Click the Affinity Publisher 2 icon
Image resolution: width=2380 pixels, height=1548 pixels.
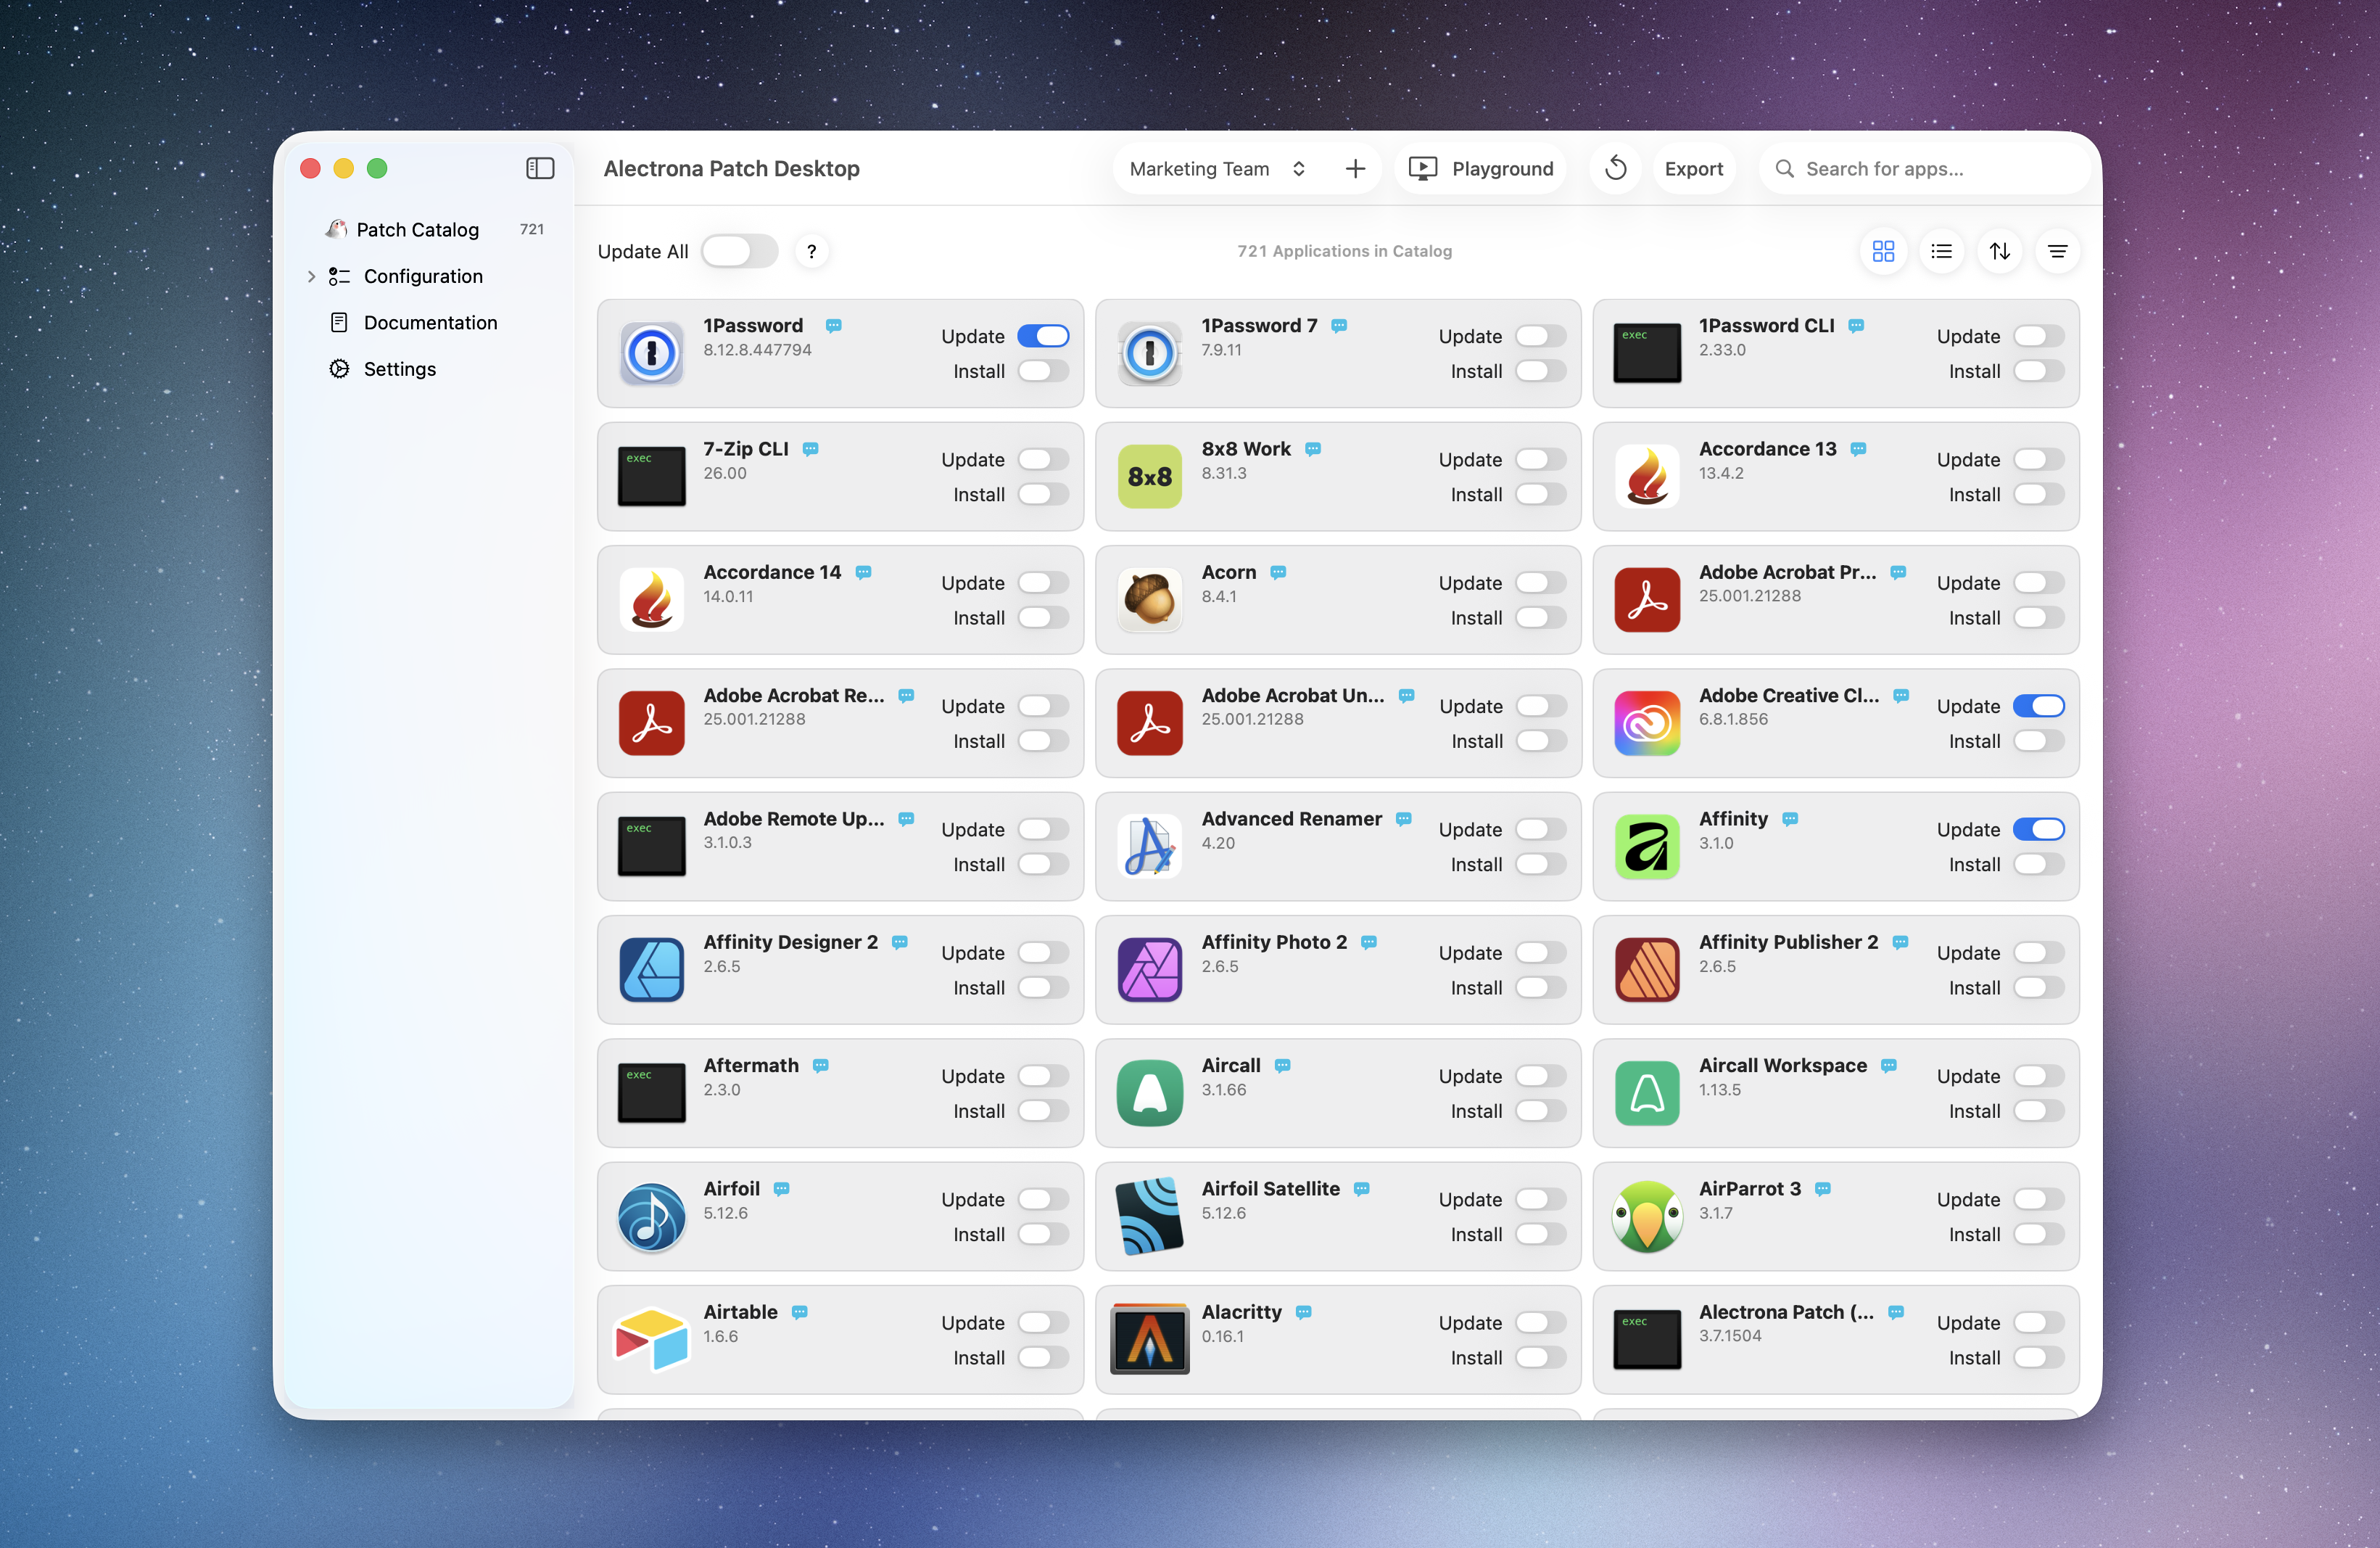tap(1646, 969)
